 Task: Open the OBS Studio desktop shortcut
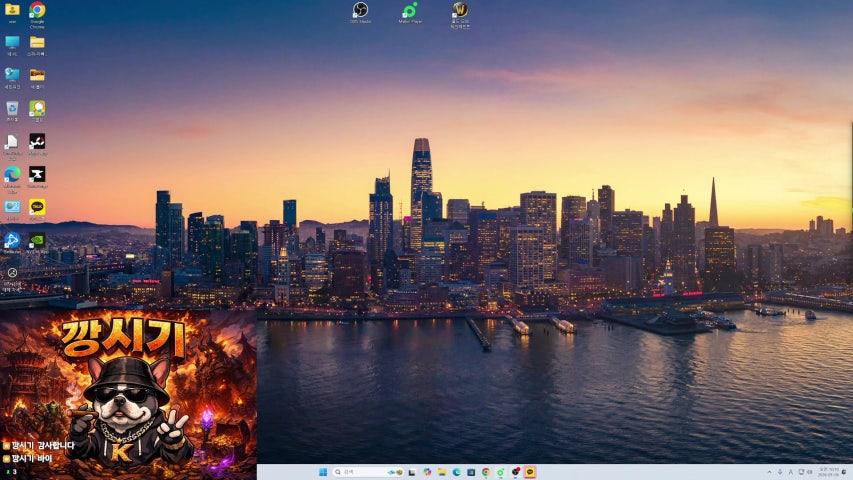point(360,10)
